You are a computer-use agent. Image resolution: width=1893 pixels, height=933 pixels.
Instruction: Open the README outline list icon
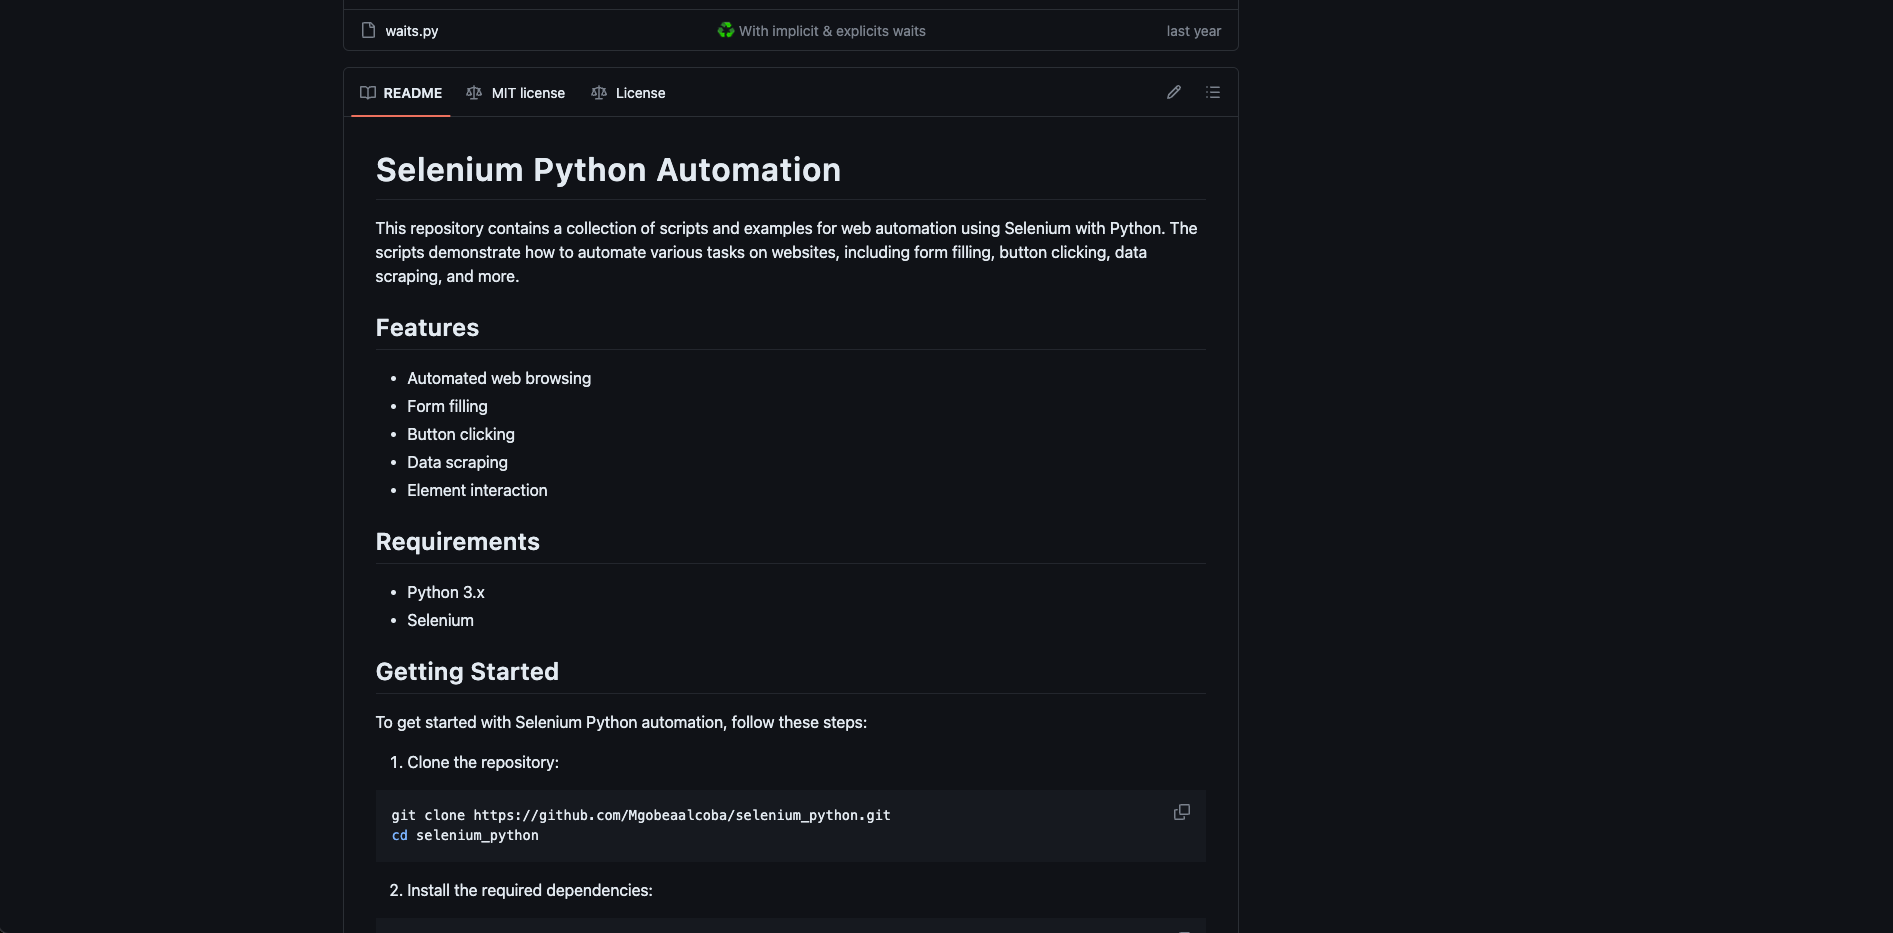(1213, 92)
